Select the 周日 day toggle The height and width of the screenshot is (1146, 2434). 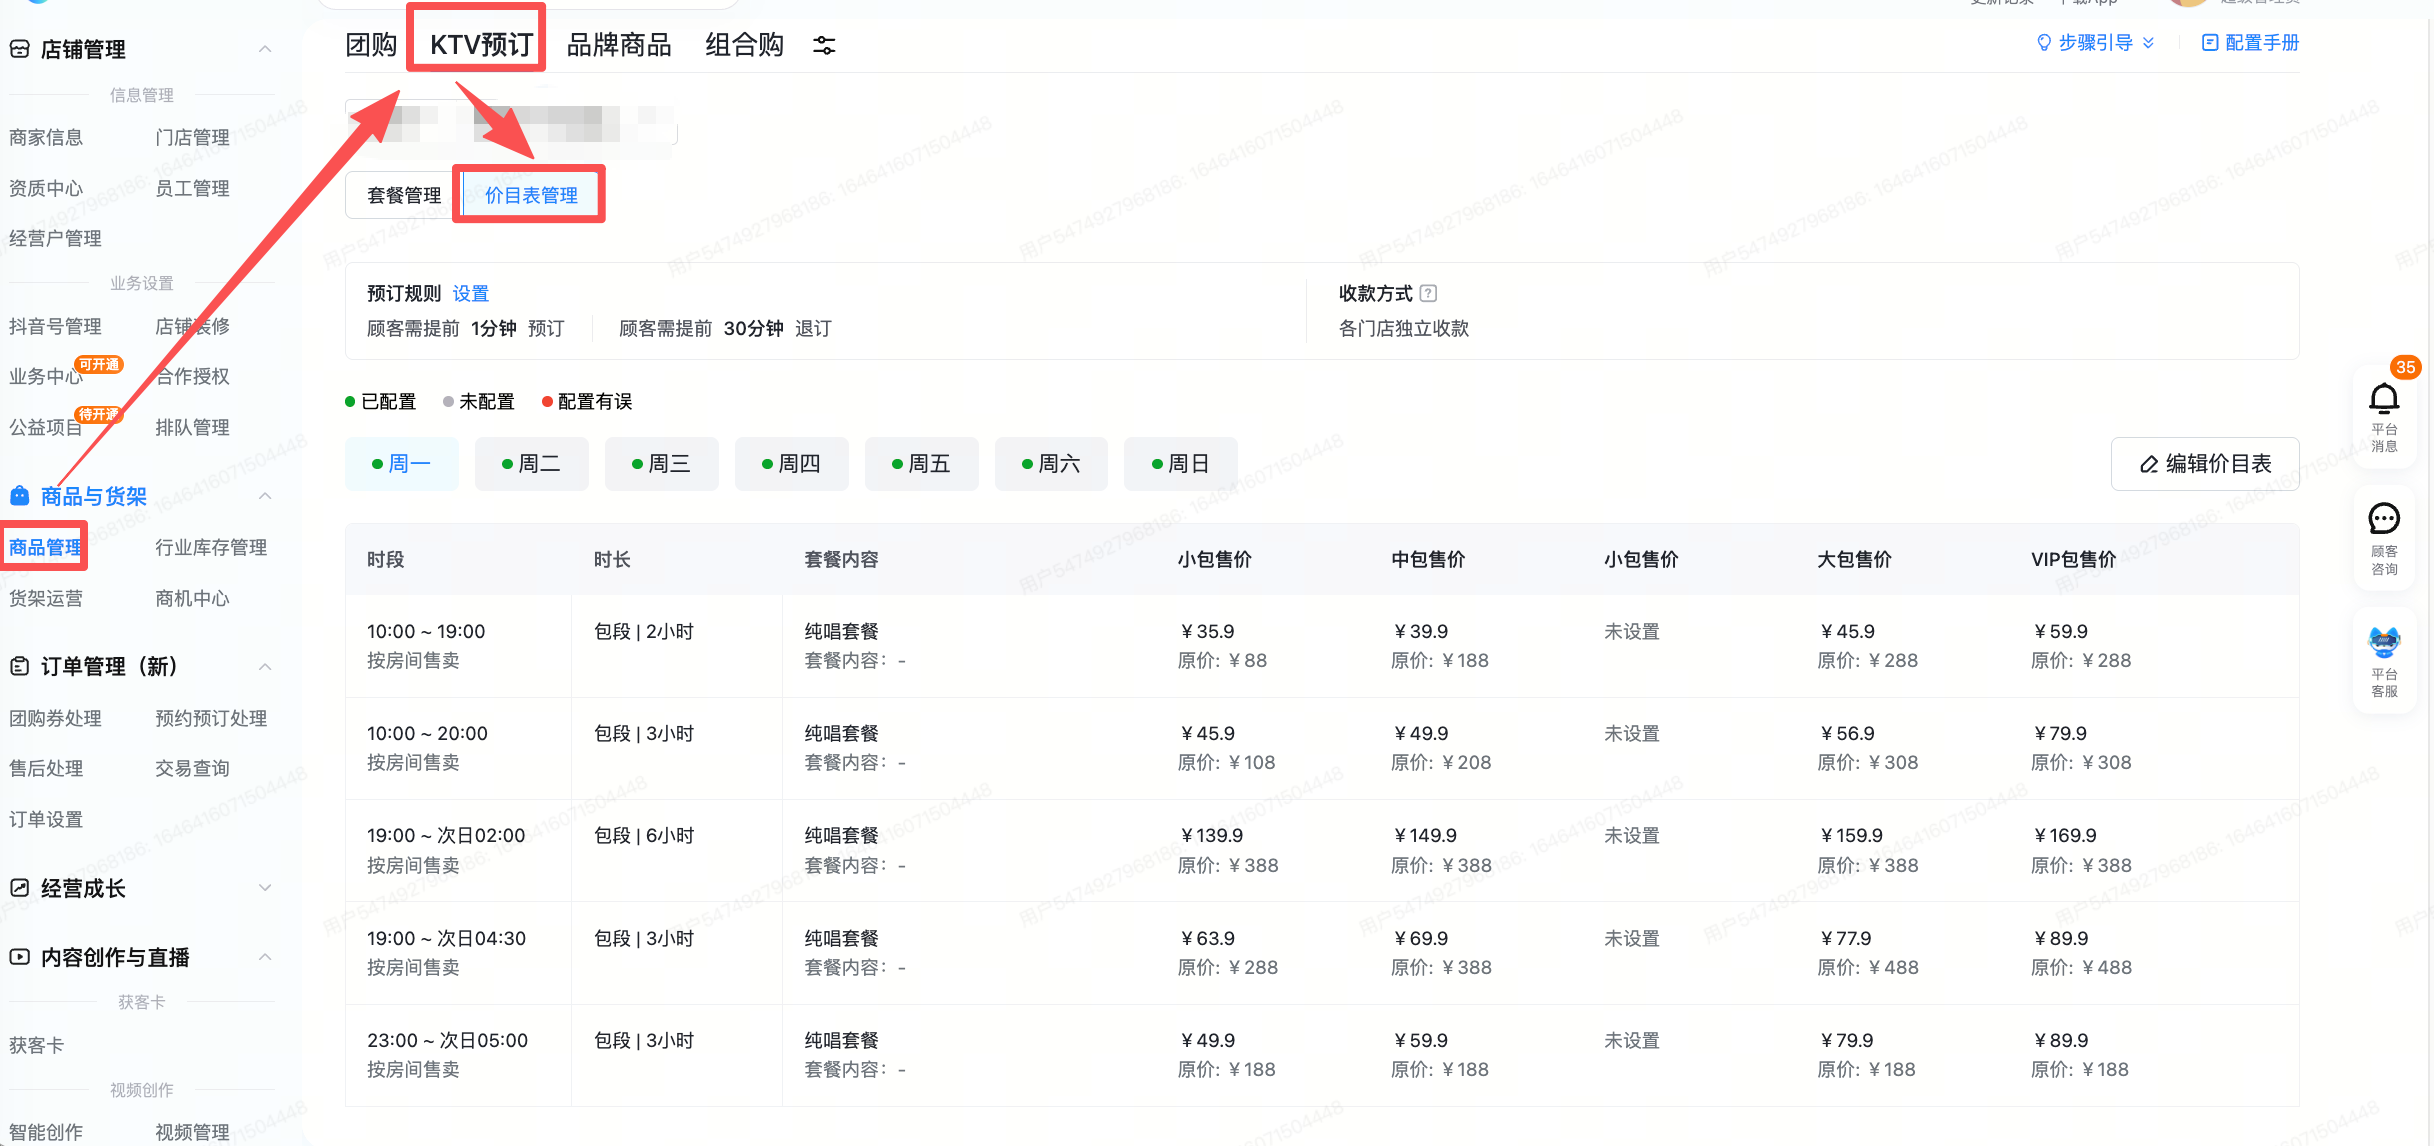click(x=1181, y=464)
